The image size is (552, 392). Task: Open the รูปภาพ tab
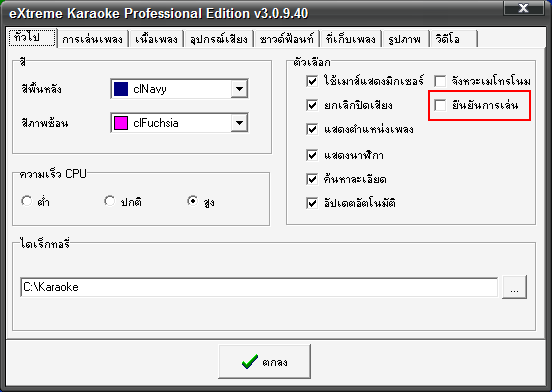tap(404, 39)
